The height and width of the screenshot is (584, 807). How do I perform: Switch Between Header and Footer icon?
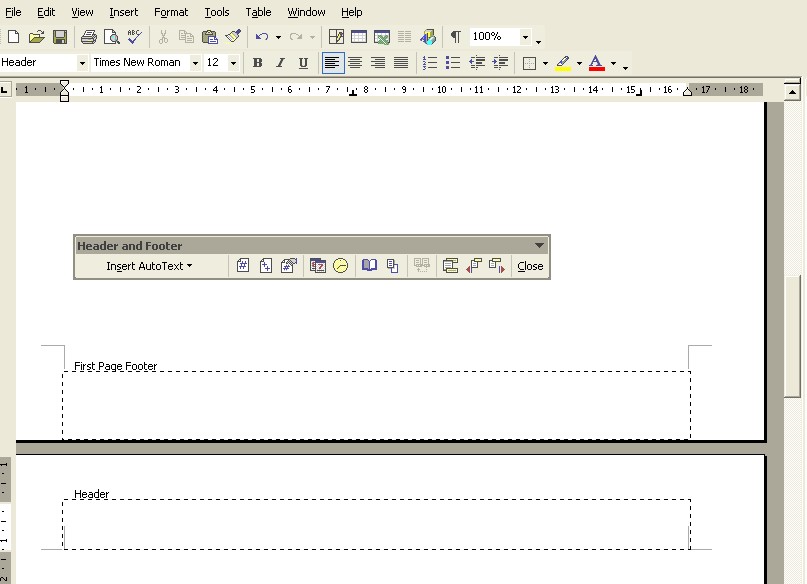pos(450,266)
